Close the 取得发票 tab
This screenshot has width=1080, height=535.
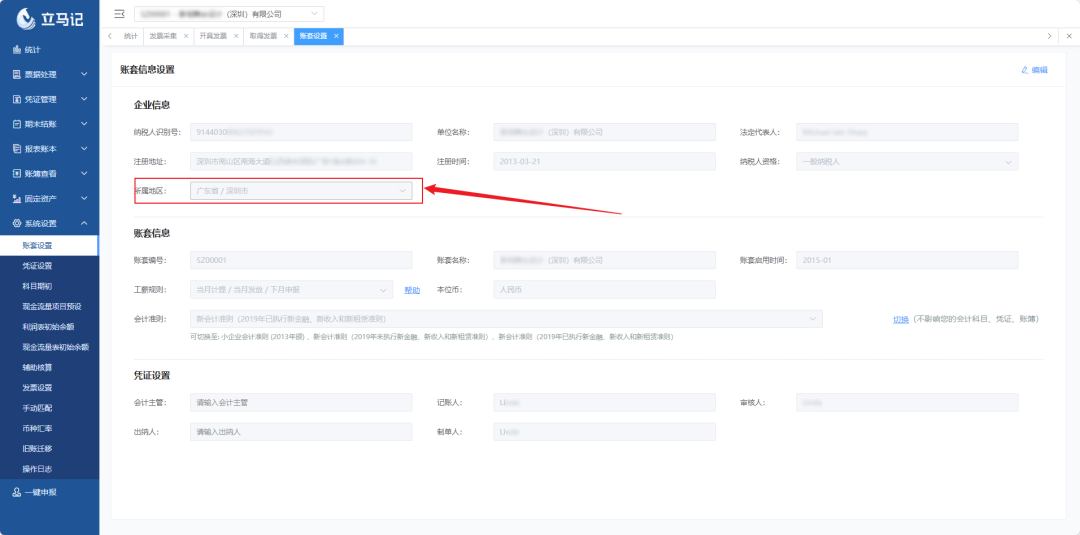click(287, 36)
